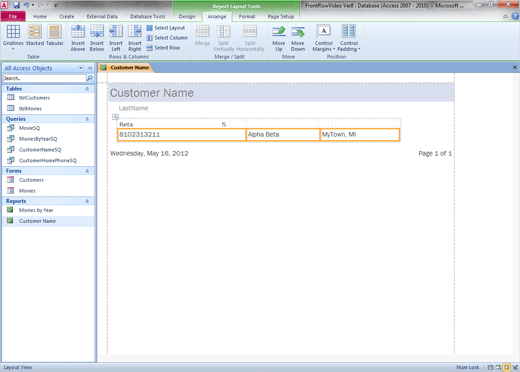Click the search magnifier icon
This screenshot has height=372, width=520.
coord(90,78)
